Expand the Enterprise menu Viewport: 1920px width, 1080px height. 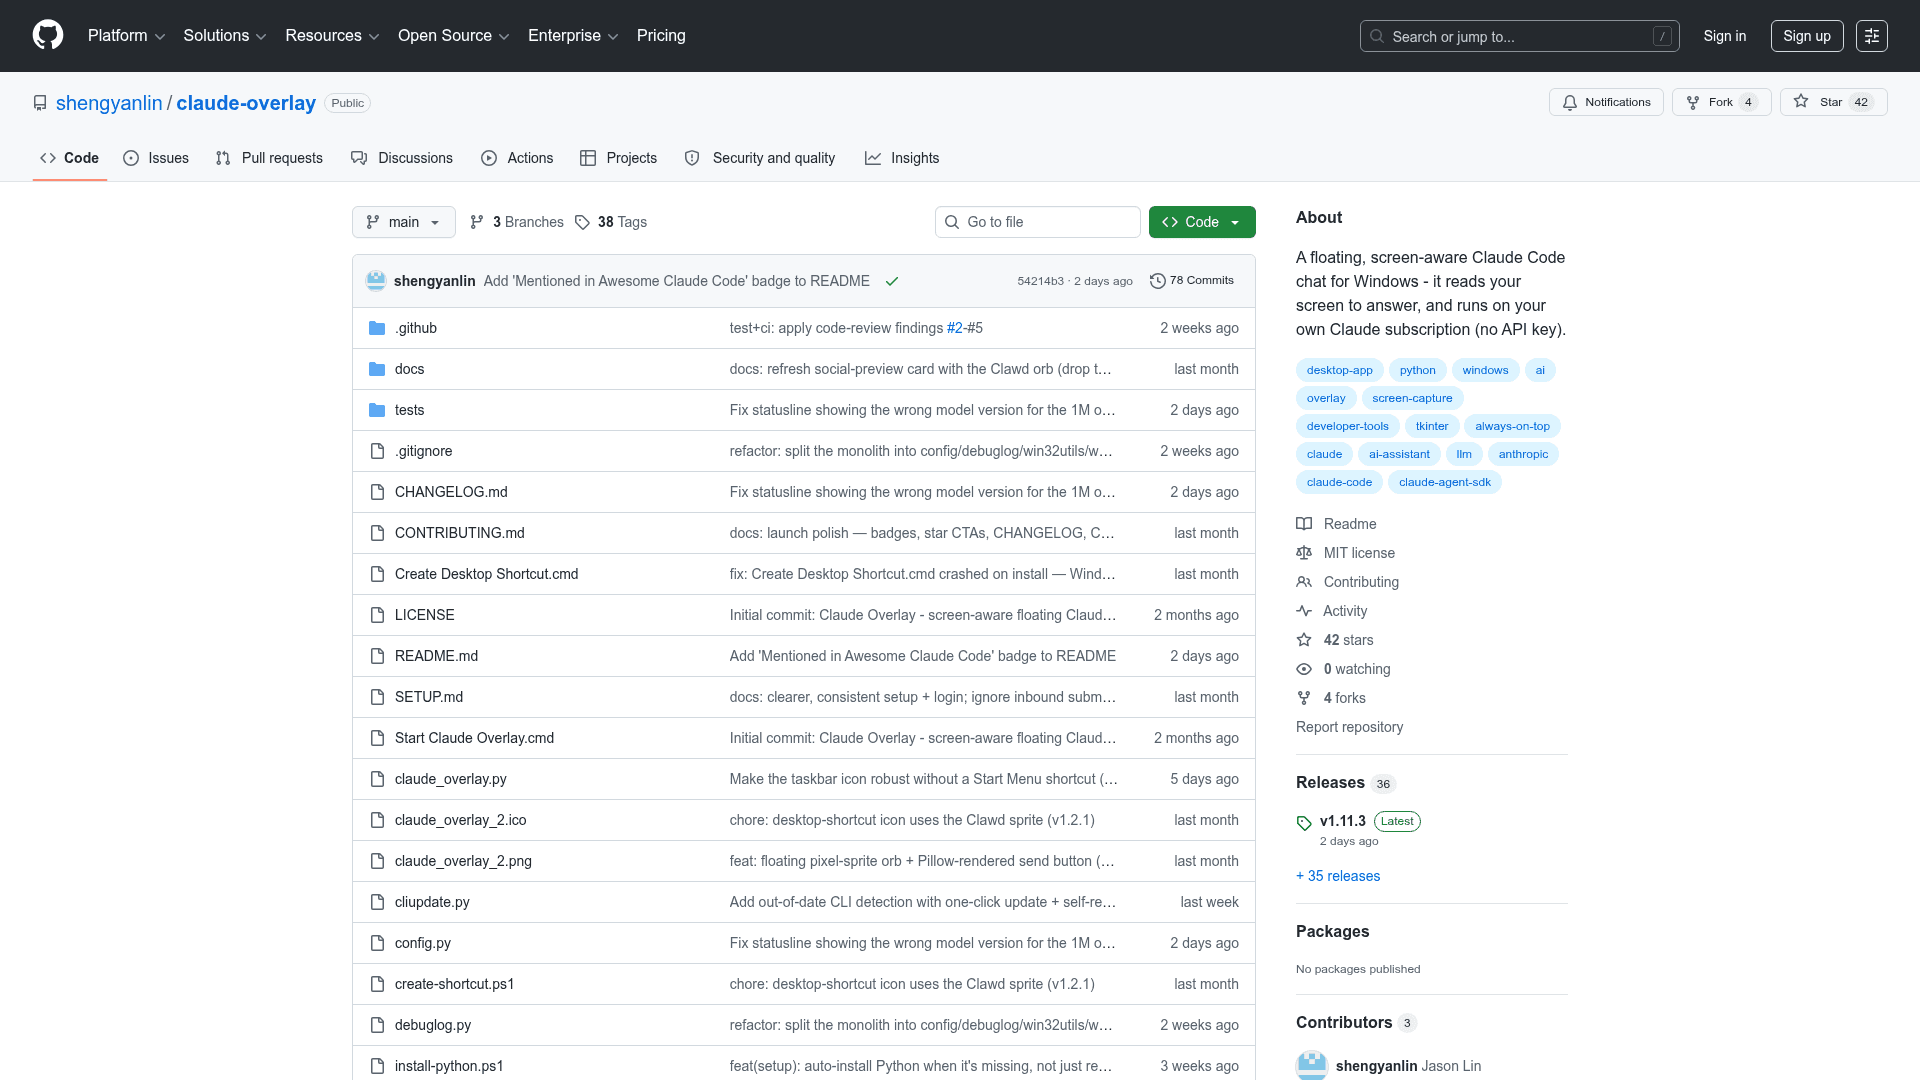point(573,36)
